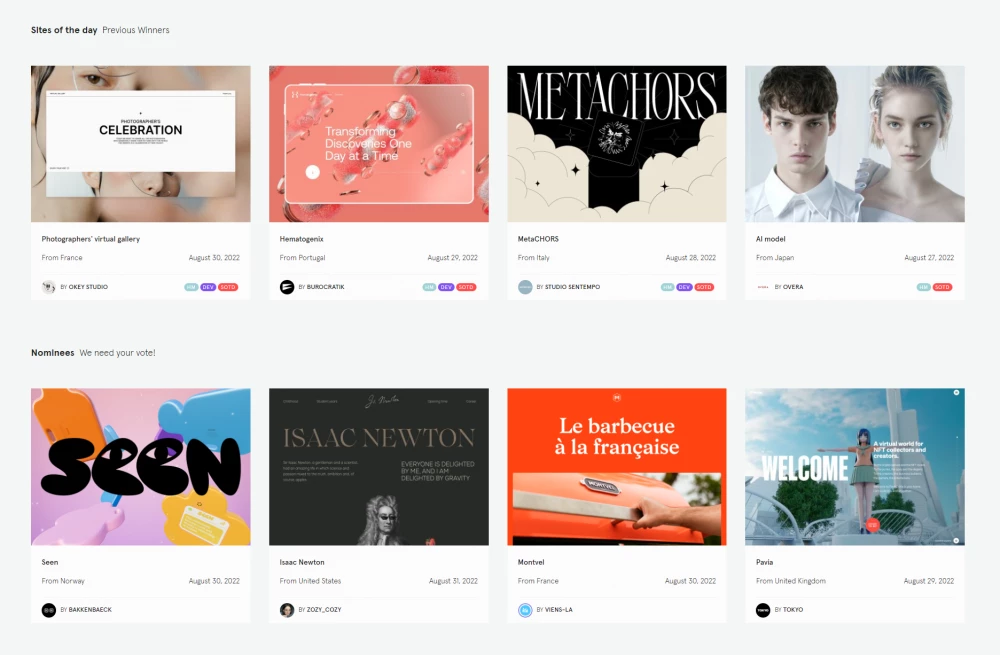Click the Overa author logo icon
Image resolution: width=1000 pixels, height=655 pixels.
coord(763,287)
